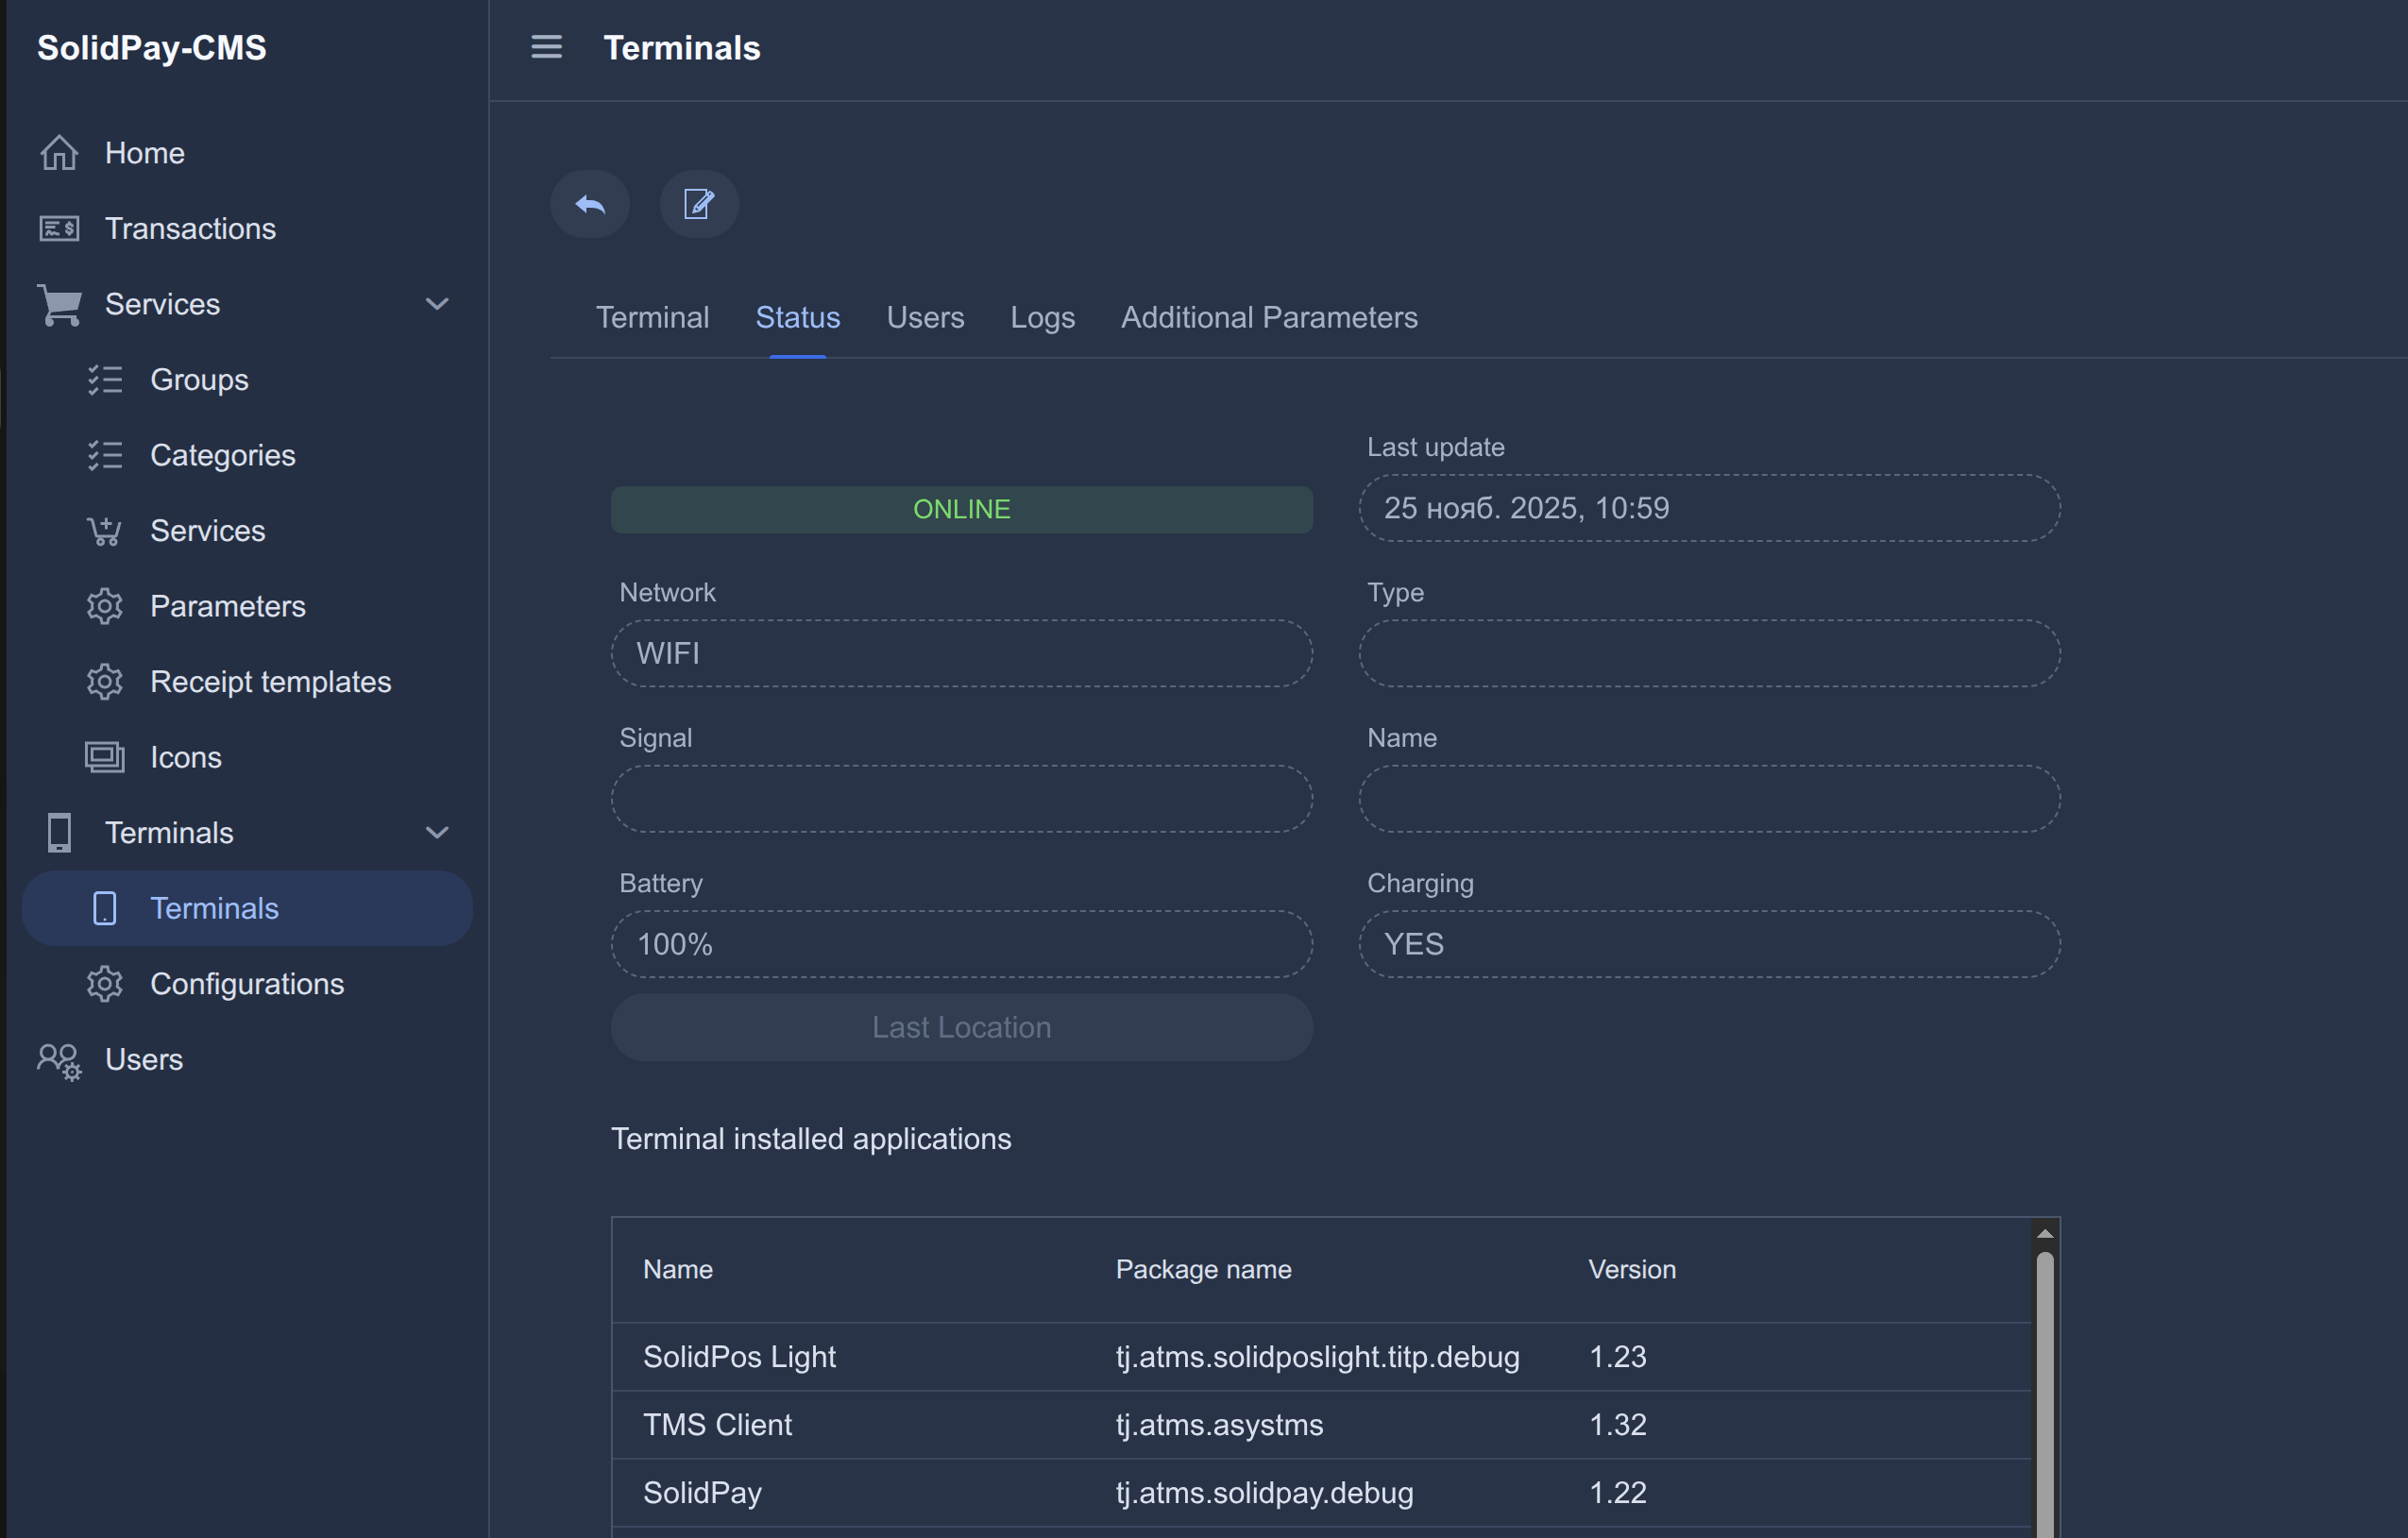This screenshot has height=1538, width=2408.
Task: Click the Parameters gear icon
Action: pos(105,606)
